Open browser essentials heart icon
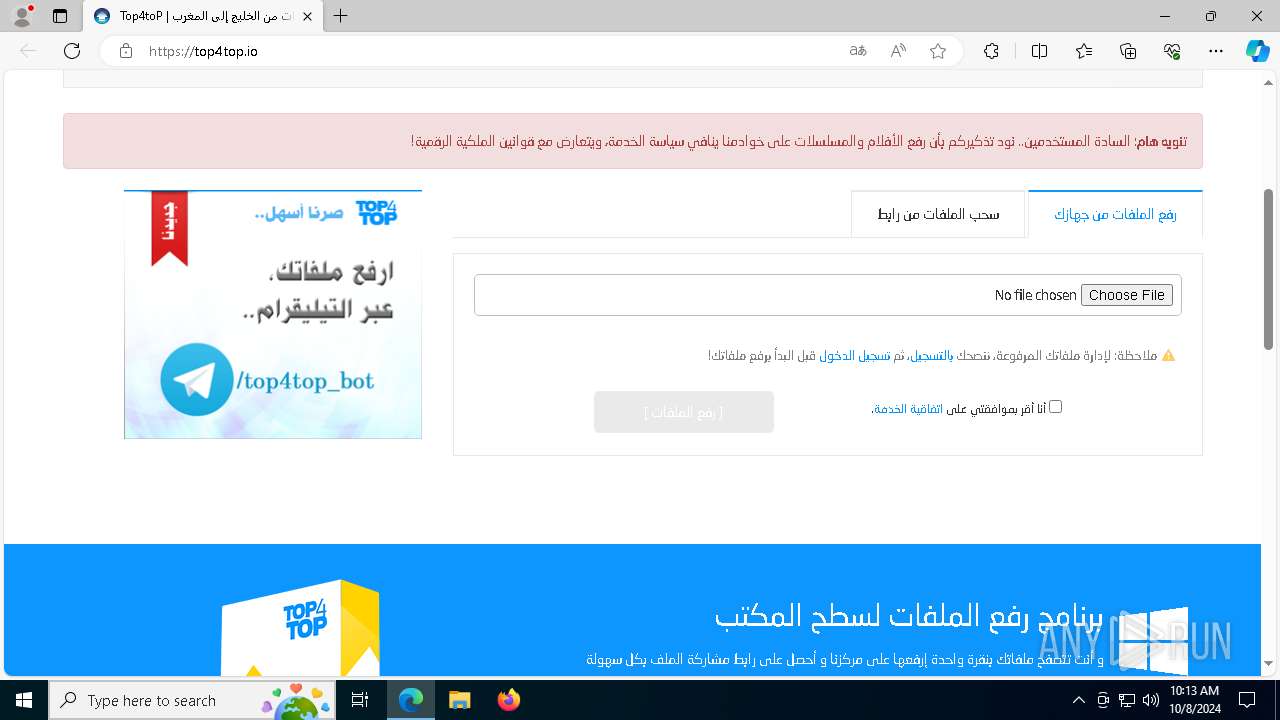The image size is (1280, 720). [1172, 51]
